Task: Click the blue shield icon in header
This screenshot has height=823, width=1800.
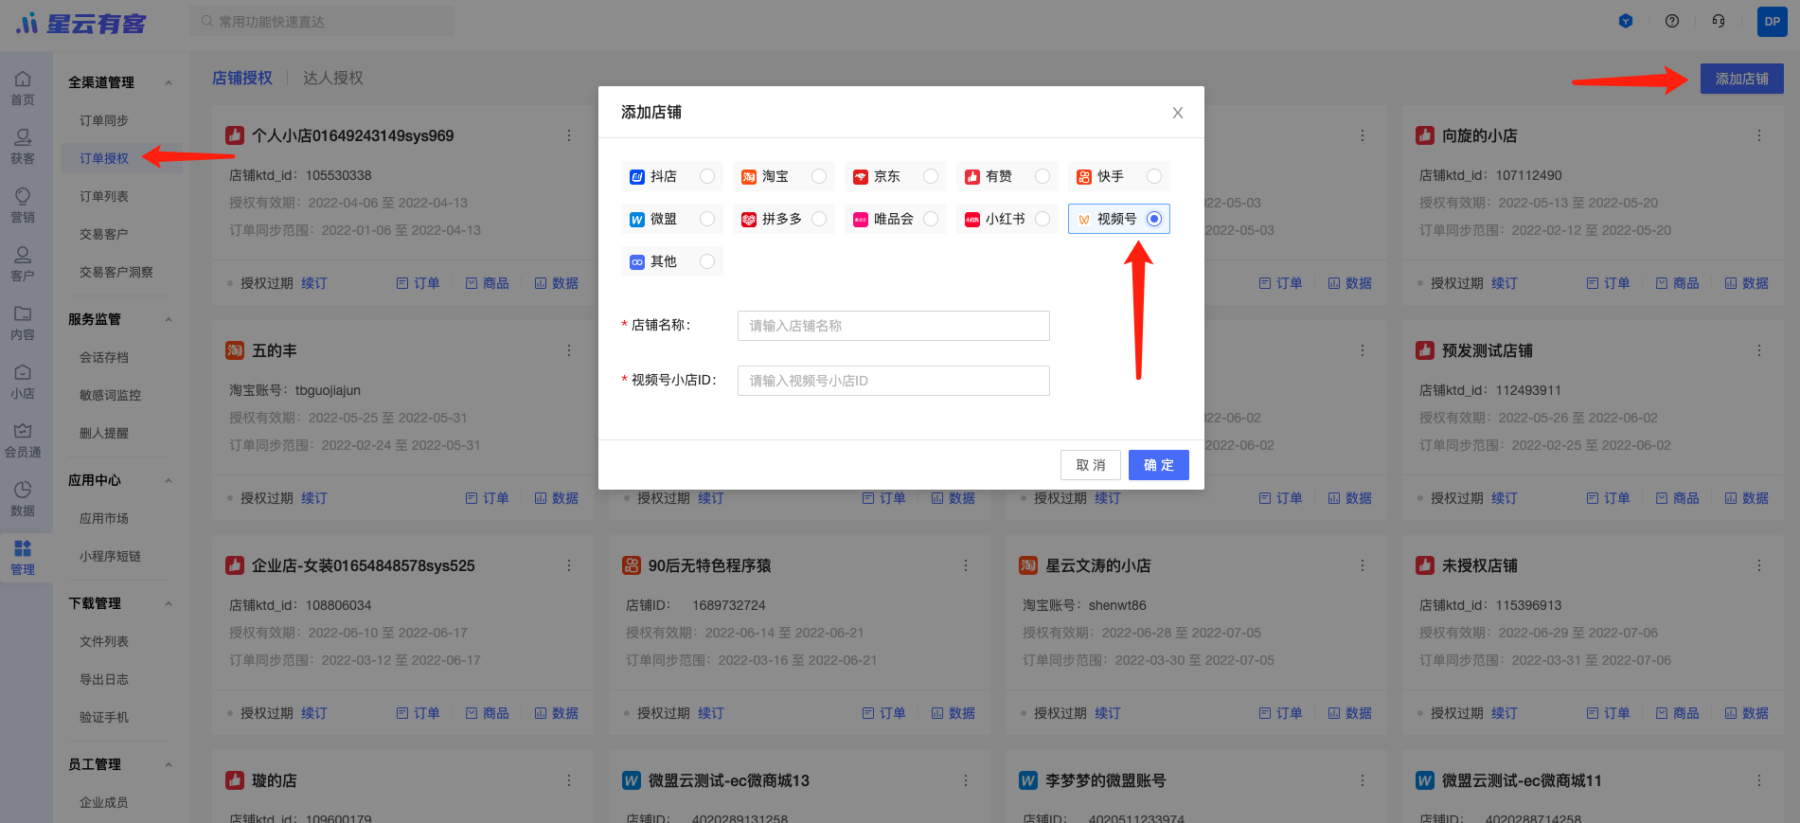Action: [x=1626, y=21]
